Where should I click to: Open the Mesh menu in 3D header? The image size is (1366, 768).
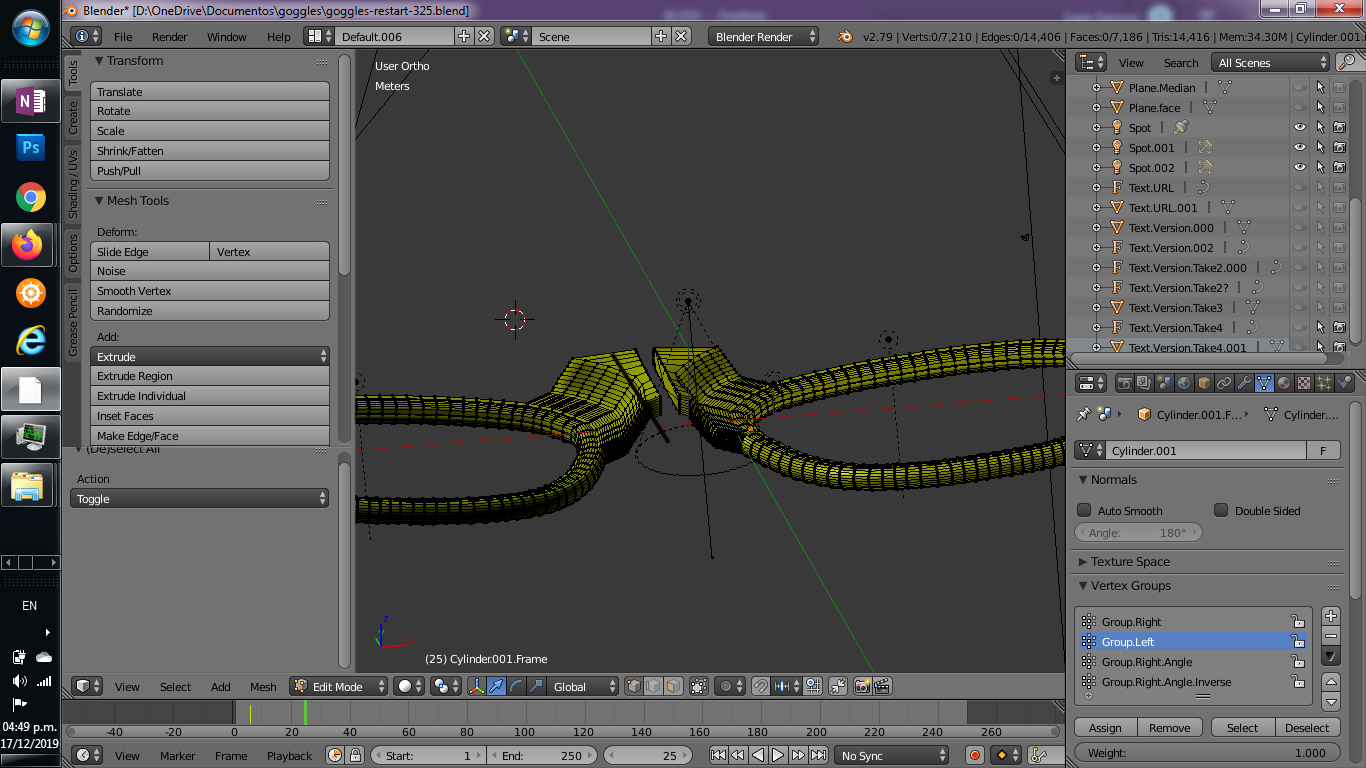[263, 687]
